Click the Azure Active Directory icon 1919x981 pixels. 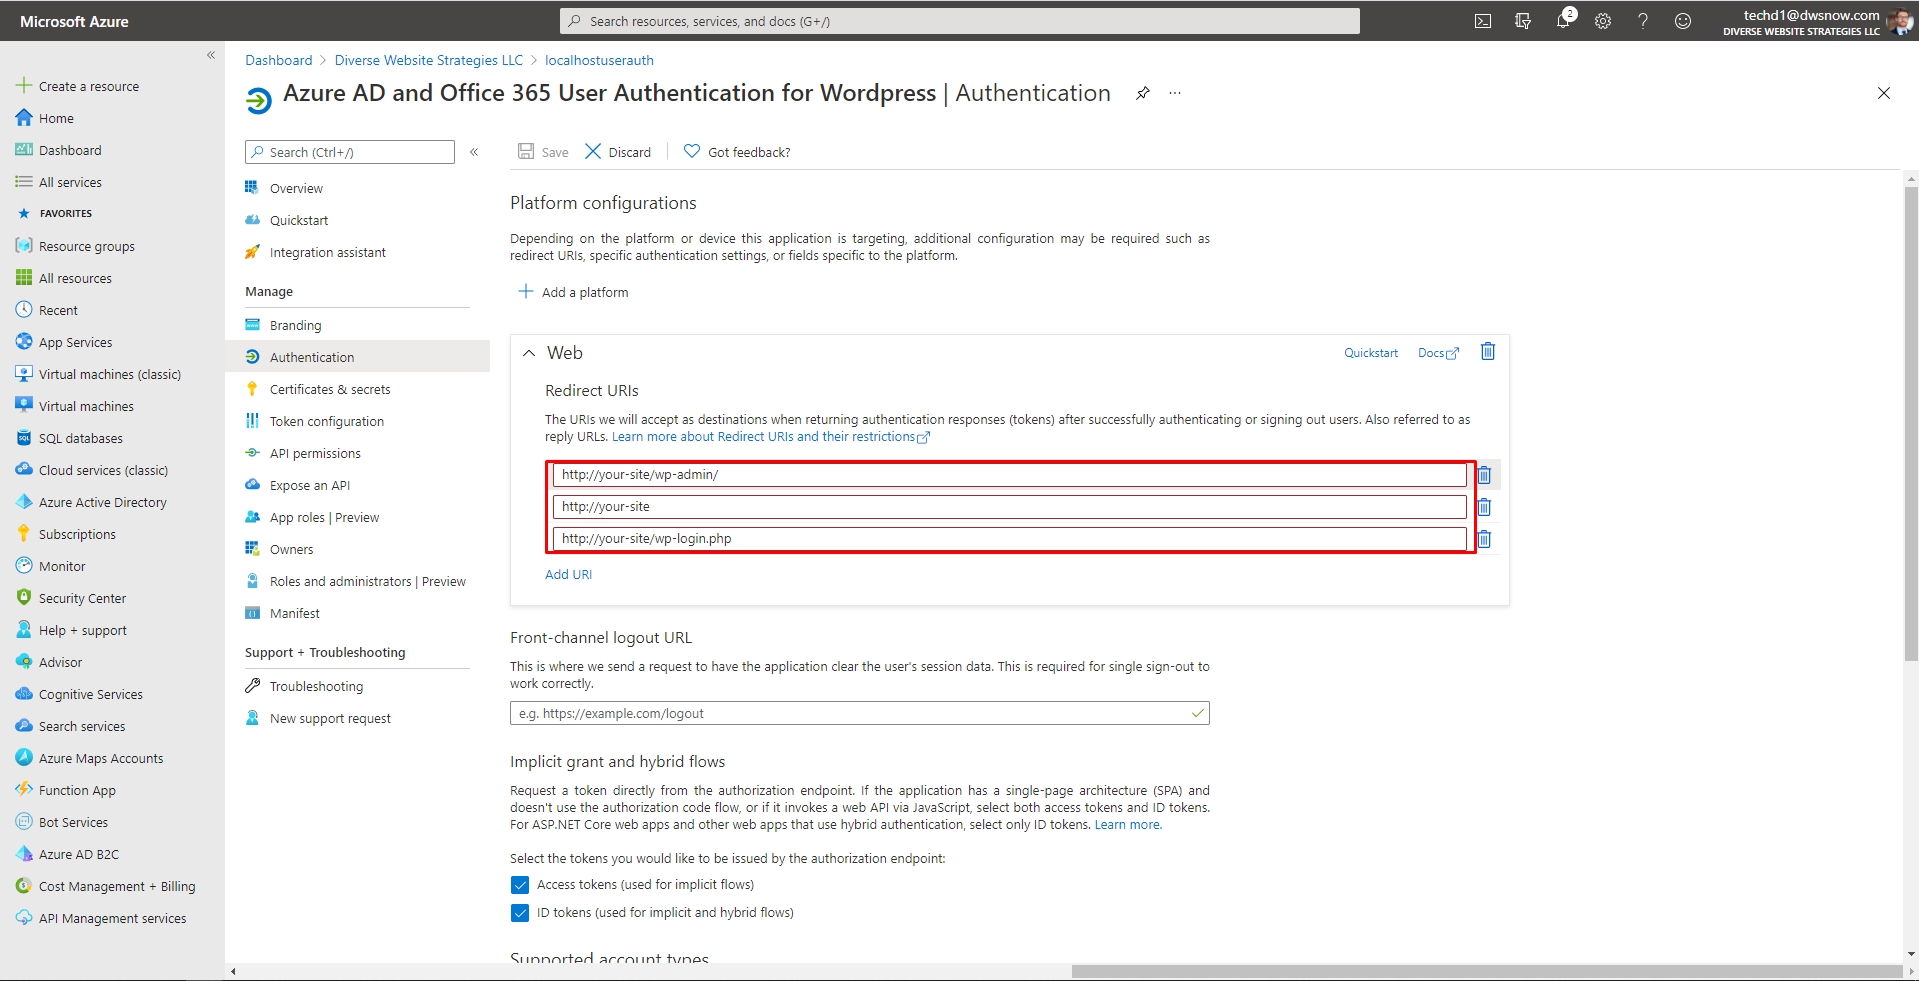point(24,502)
